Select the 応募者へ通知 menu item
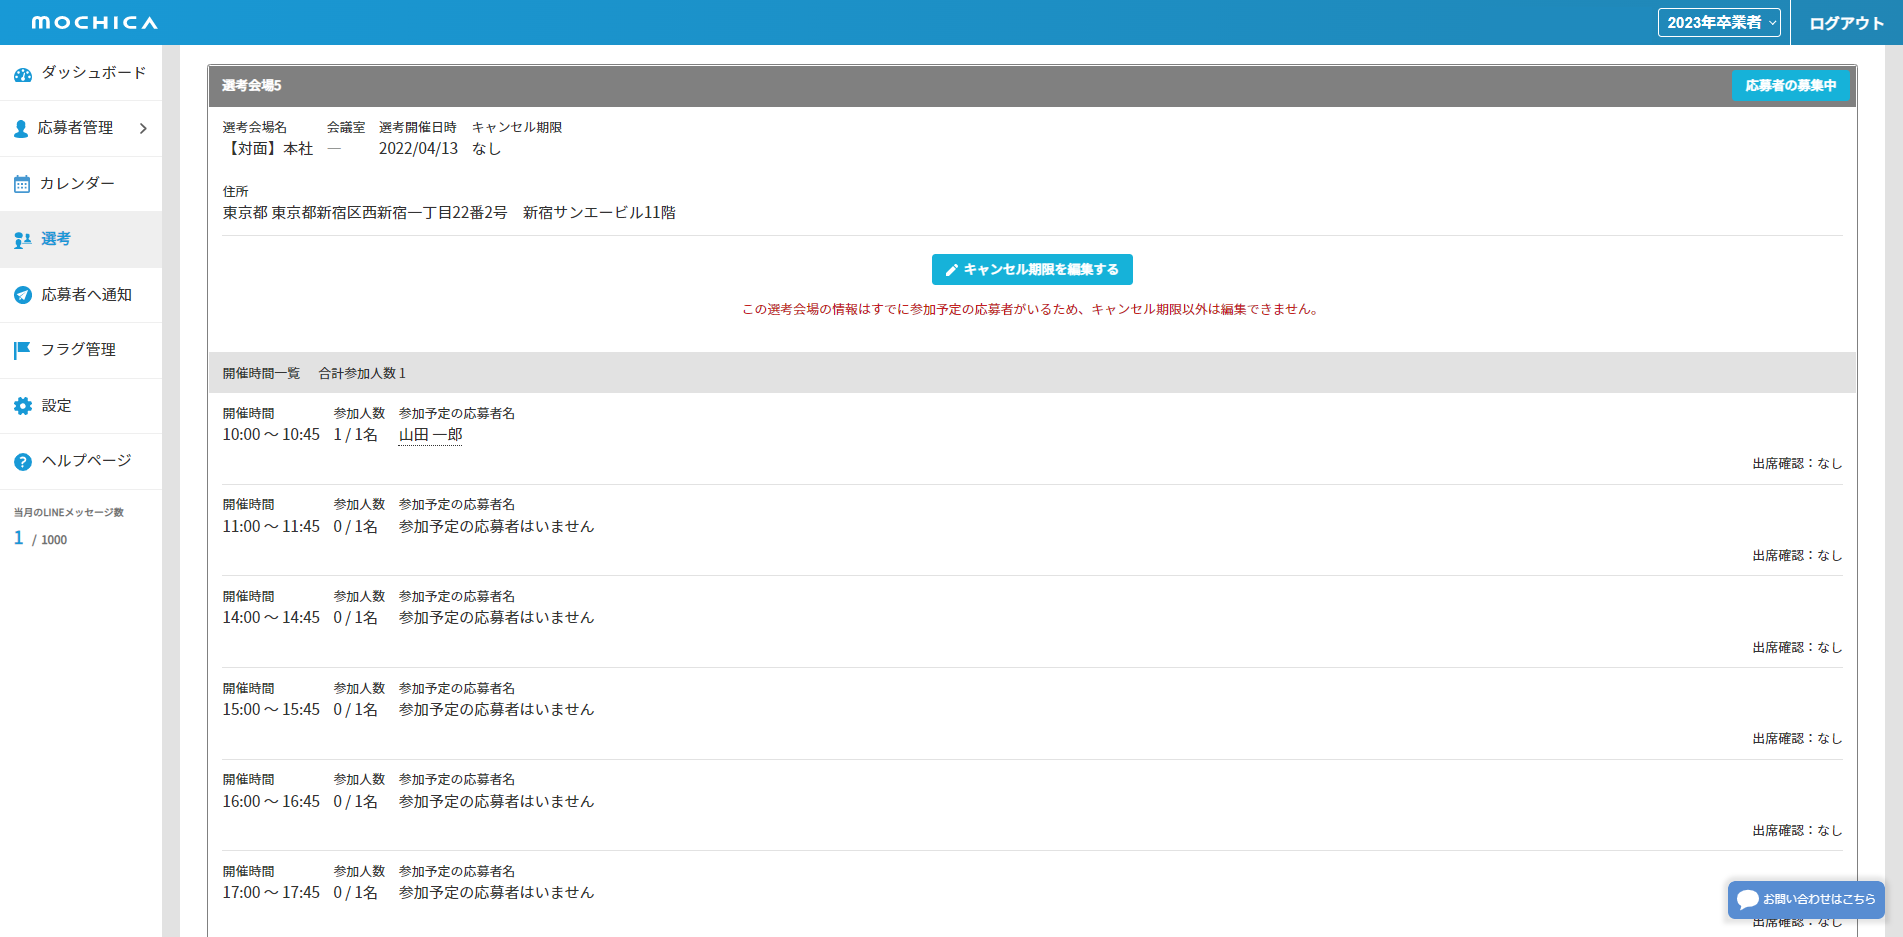The width and height of the screenshot is (1903, 937). click(x=86, y=295)
